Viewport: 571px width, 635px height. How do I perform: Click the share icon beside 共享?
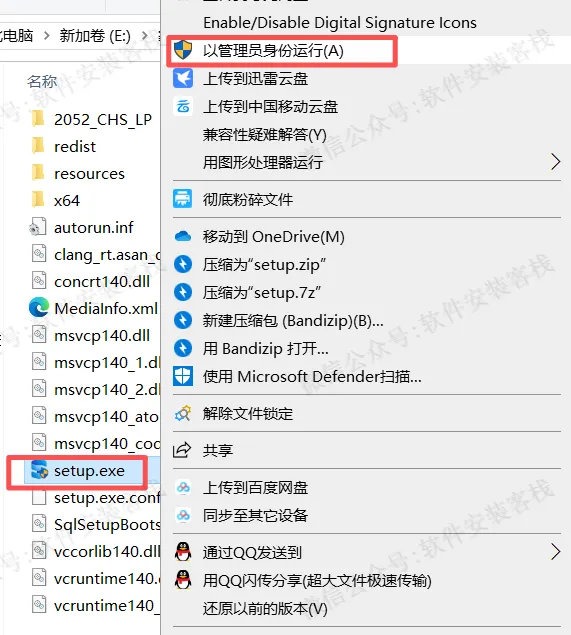182,450
